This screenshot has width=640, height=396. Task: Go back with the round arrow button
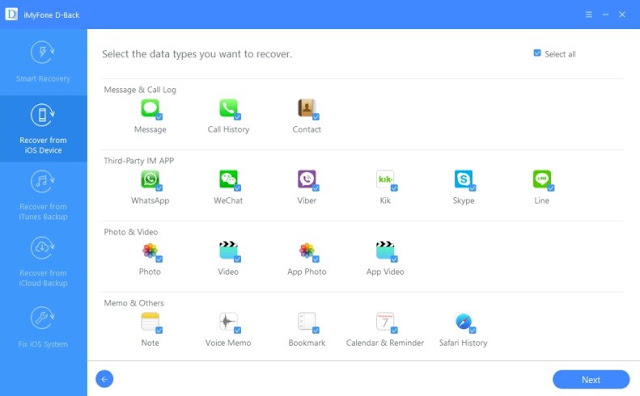pos(104,379)
